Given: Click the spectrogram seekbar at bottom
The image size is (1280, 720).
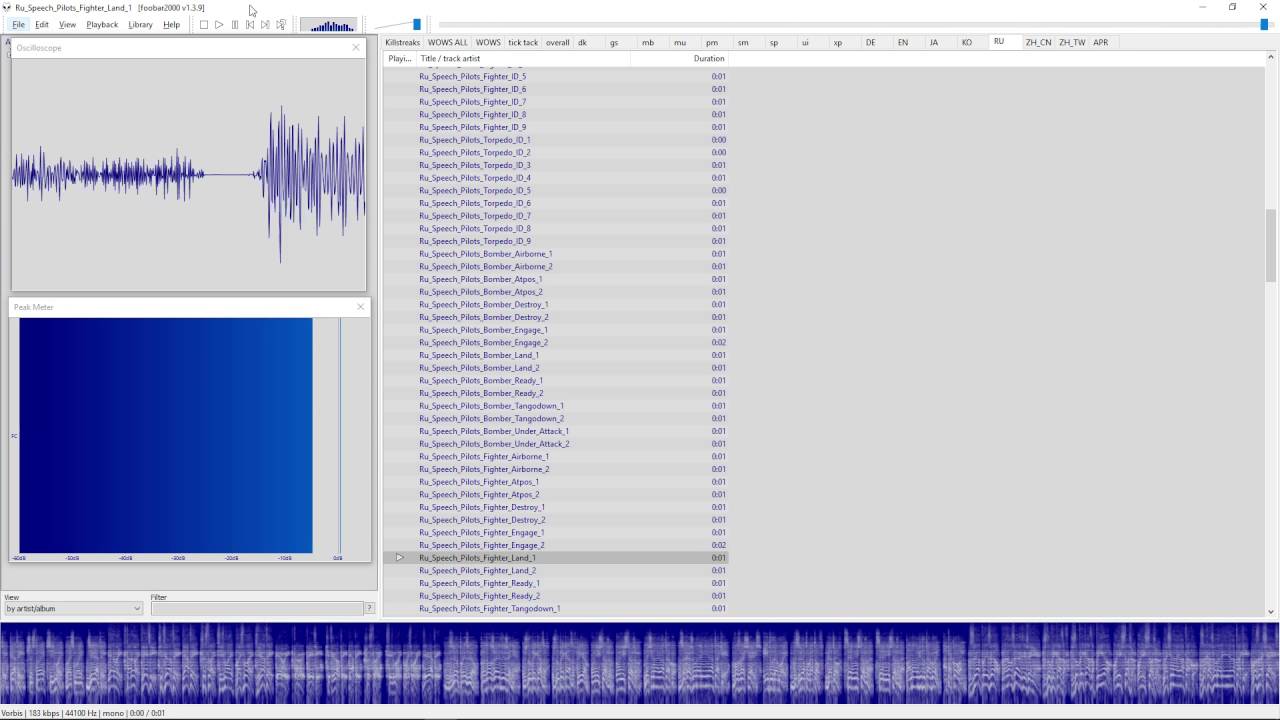Looking at the screenshot, I should click(640, 664).
